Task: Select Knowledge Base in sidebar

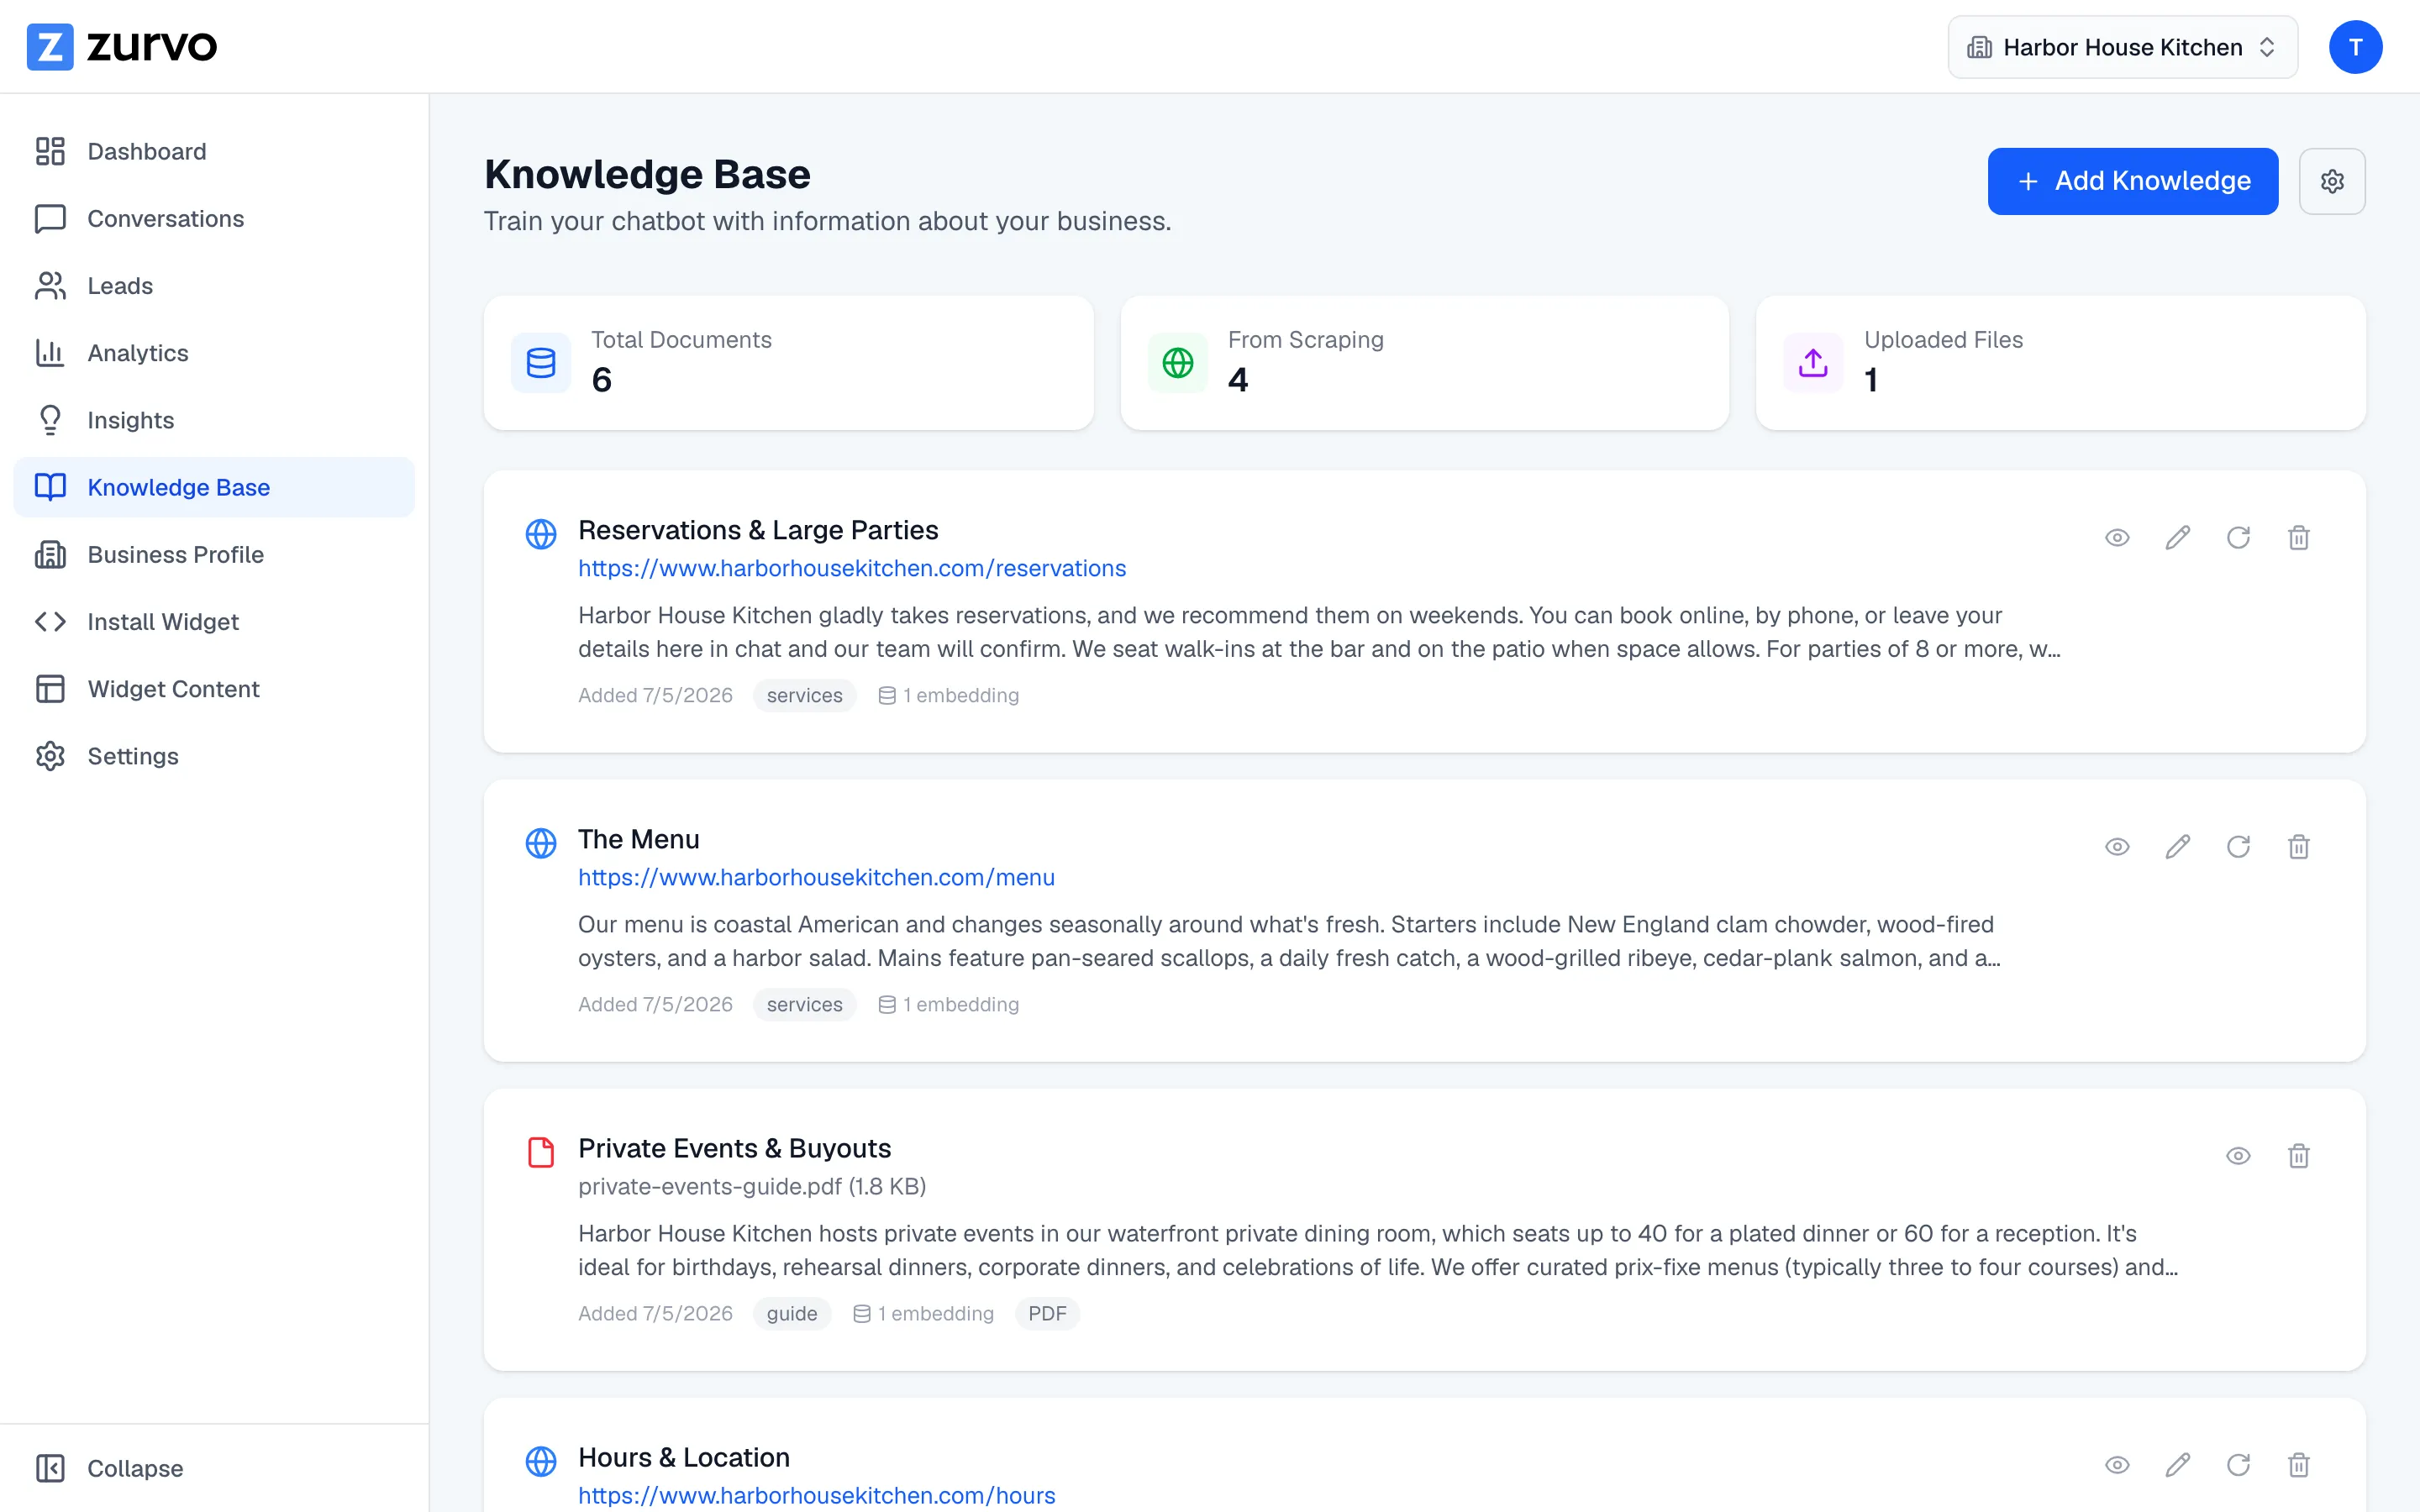Action: [214, 487]
